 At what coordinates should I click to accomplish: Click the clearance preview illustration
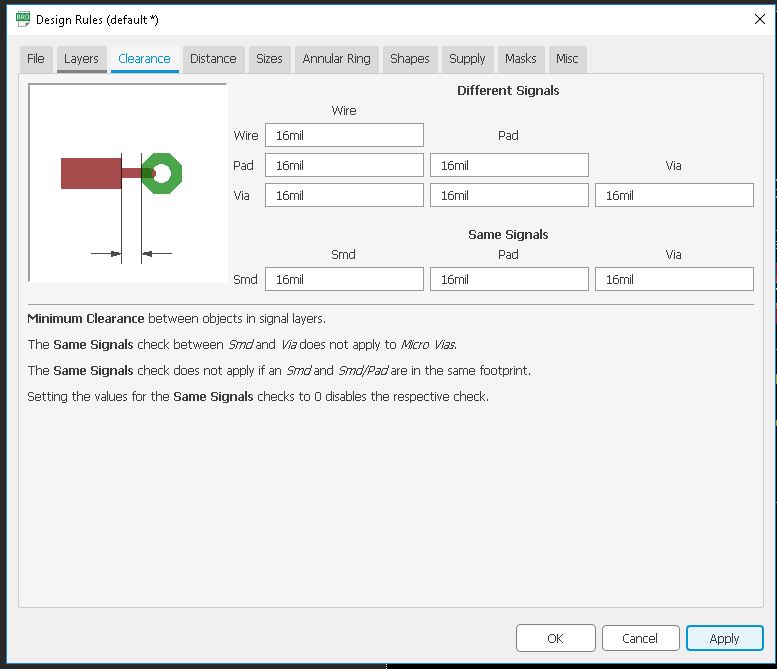(x=128, y=183)
